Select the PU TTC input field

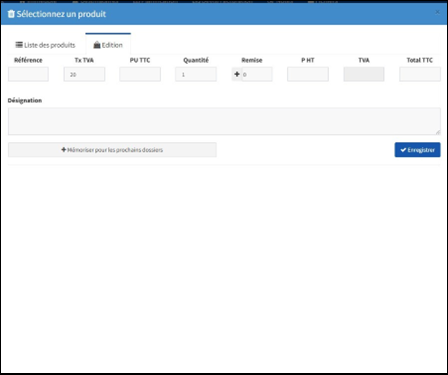click(x=140, y=74)
